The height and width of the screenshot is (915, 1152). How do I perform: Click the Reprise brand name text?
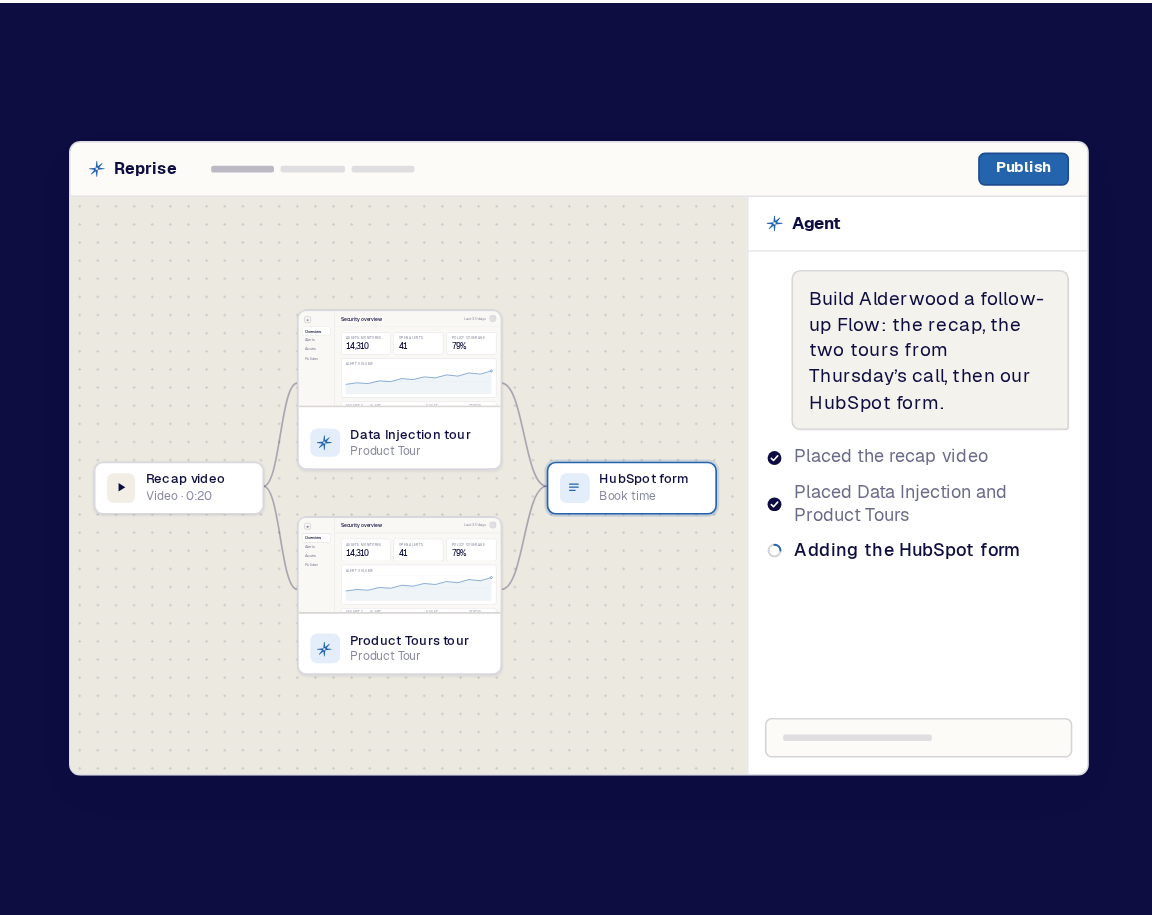tap(145, 168)
